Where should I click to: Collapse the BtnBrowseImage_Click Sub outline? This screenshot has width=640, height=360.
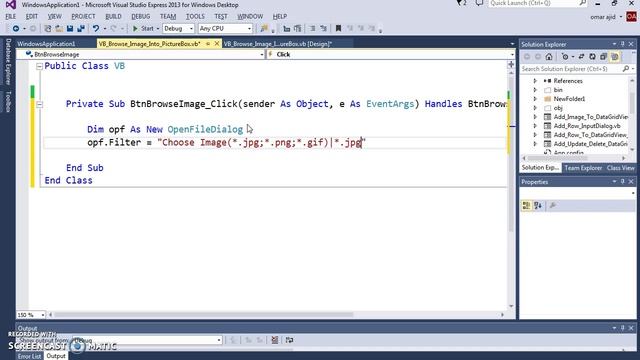pyautogui.click(x=39, y=104)
